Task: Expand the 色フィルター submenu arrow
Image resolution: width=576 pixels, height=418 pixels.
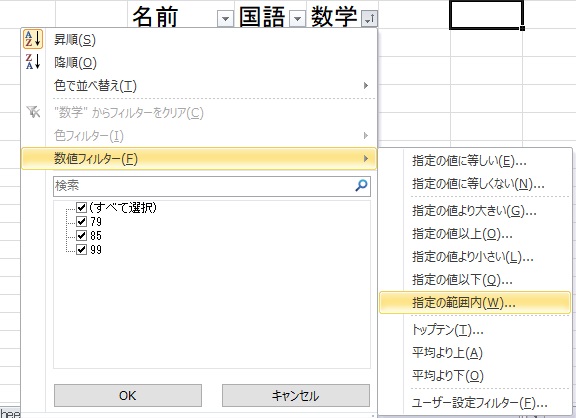Action: (366, 136)
